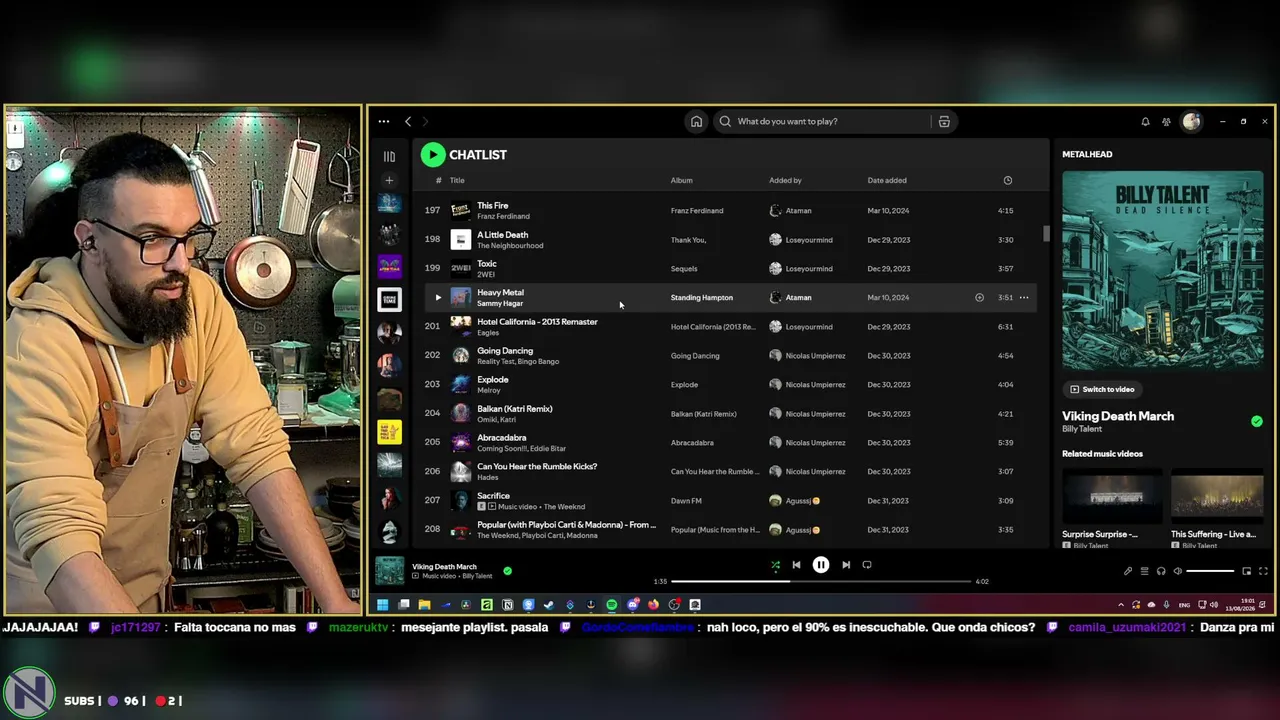This screenshot has width=1280, height=720.
Task: Go back with the left arrow
Action: (408, 121)
